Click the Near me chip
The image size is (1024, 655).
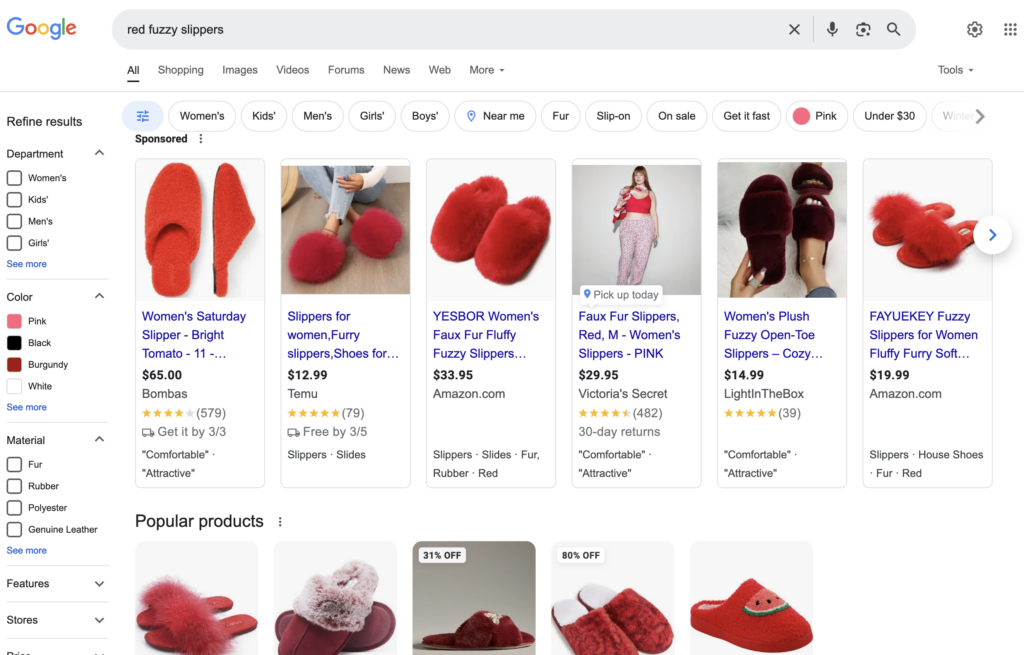coord(495,116)
